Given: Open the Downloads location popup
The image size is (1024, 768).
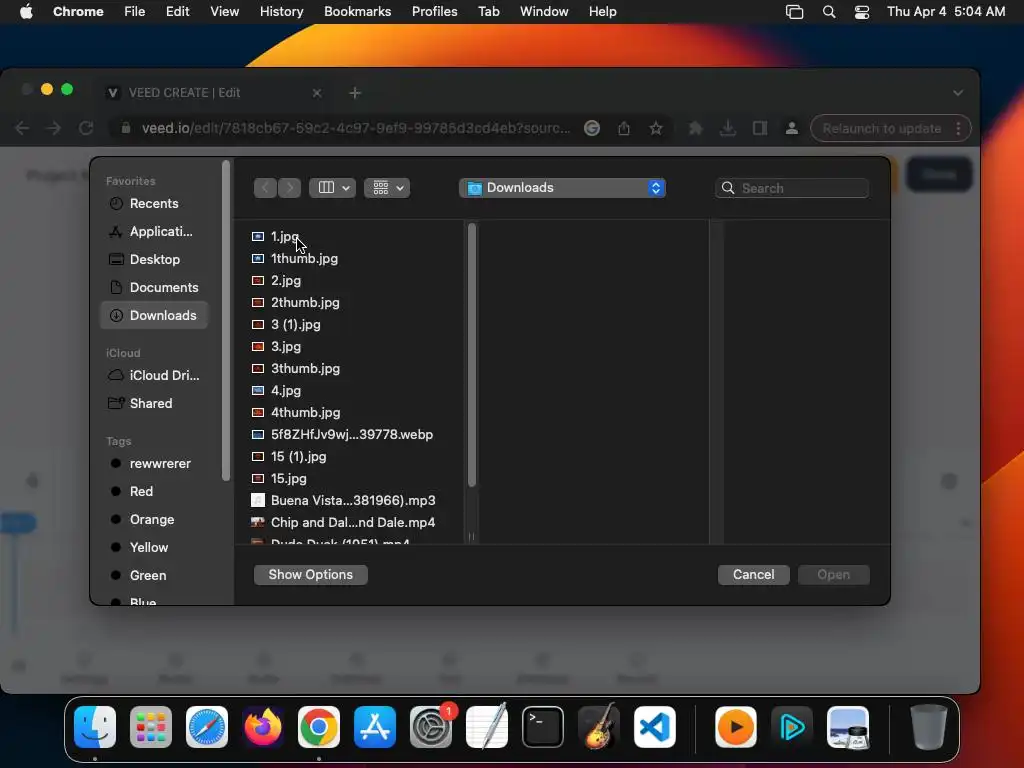Looking at the screenshot, I should click(x=562, y=188).
